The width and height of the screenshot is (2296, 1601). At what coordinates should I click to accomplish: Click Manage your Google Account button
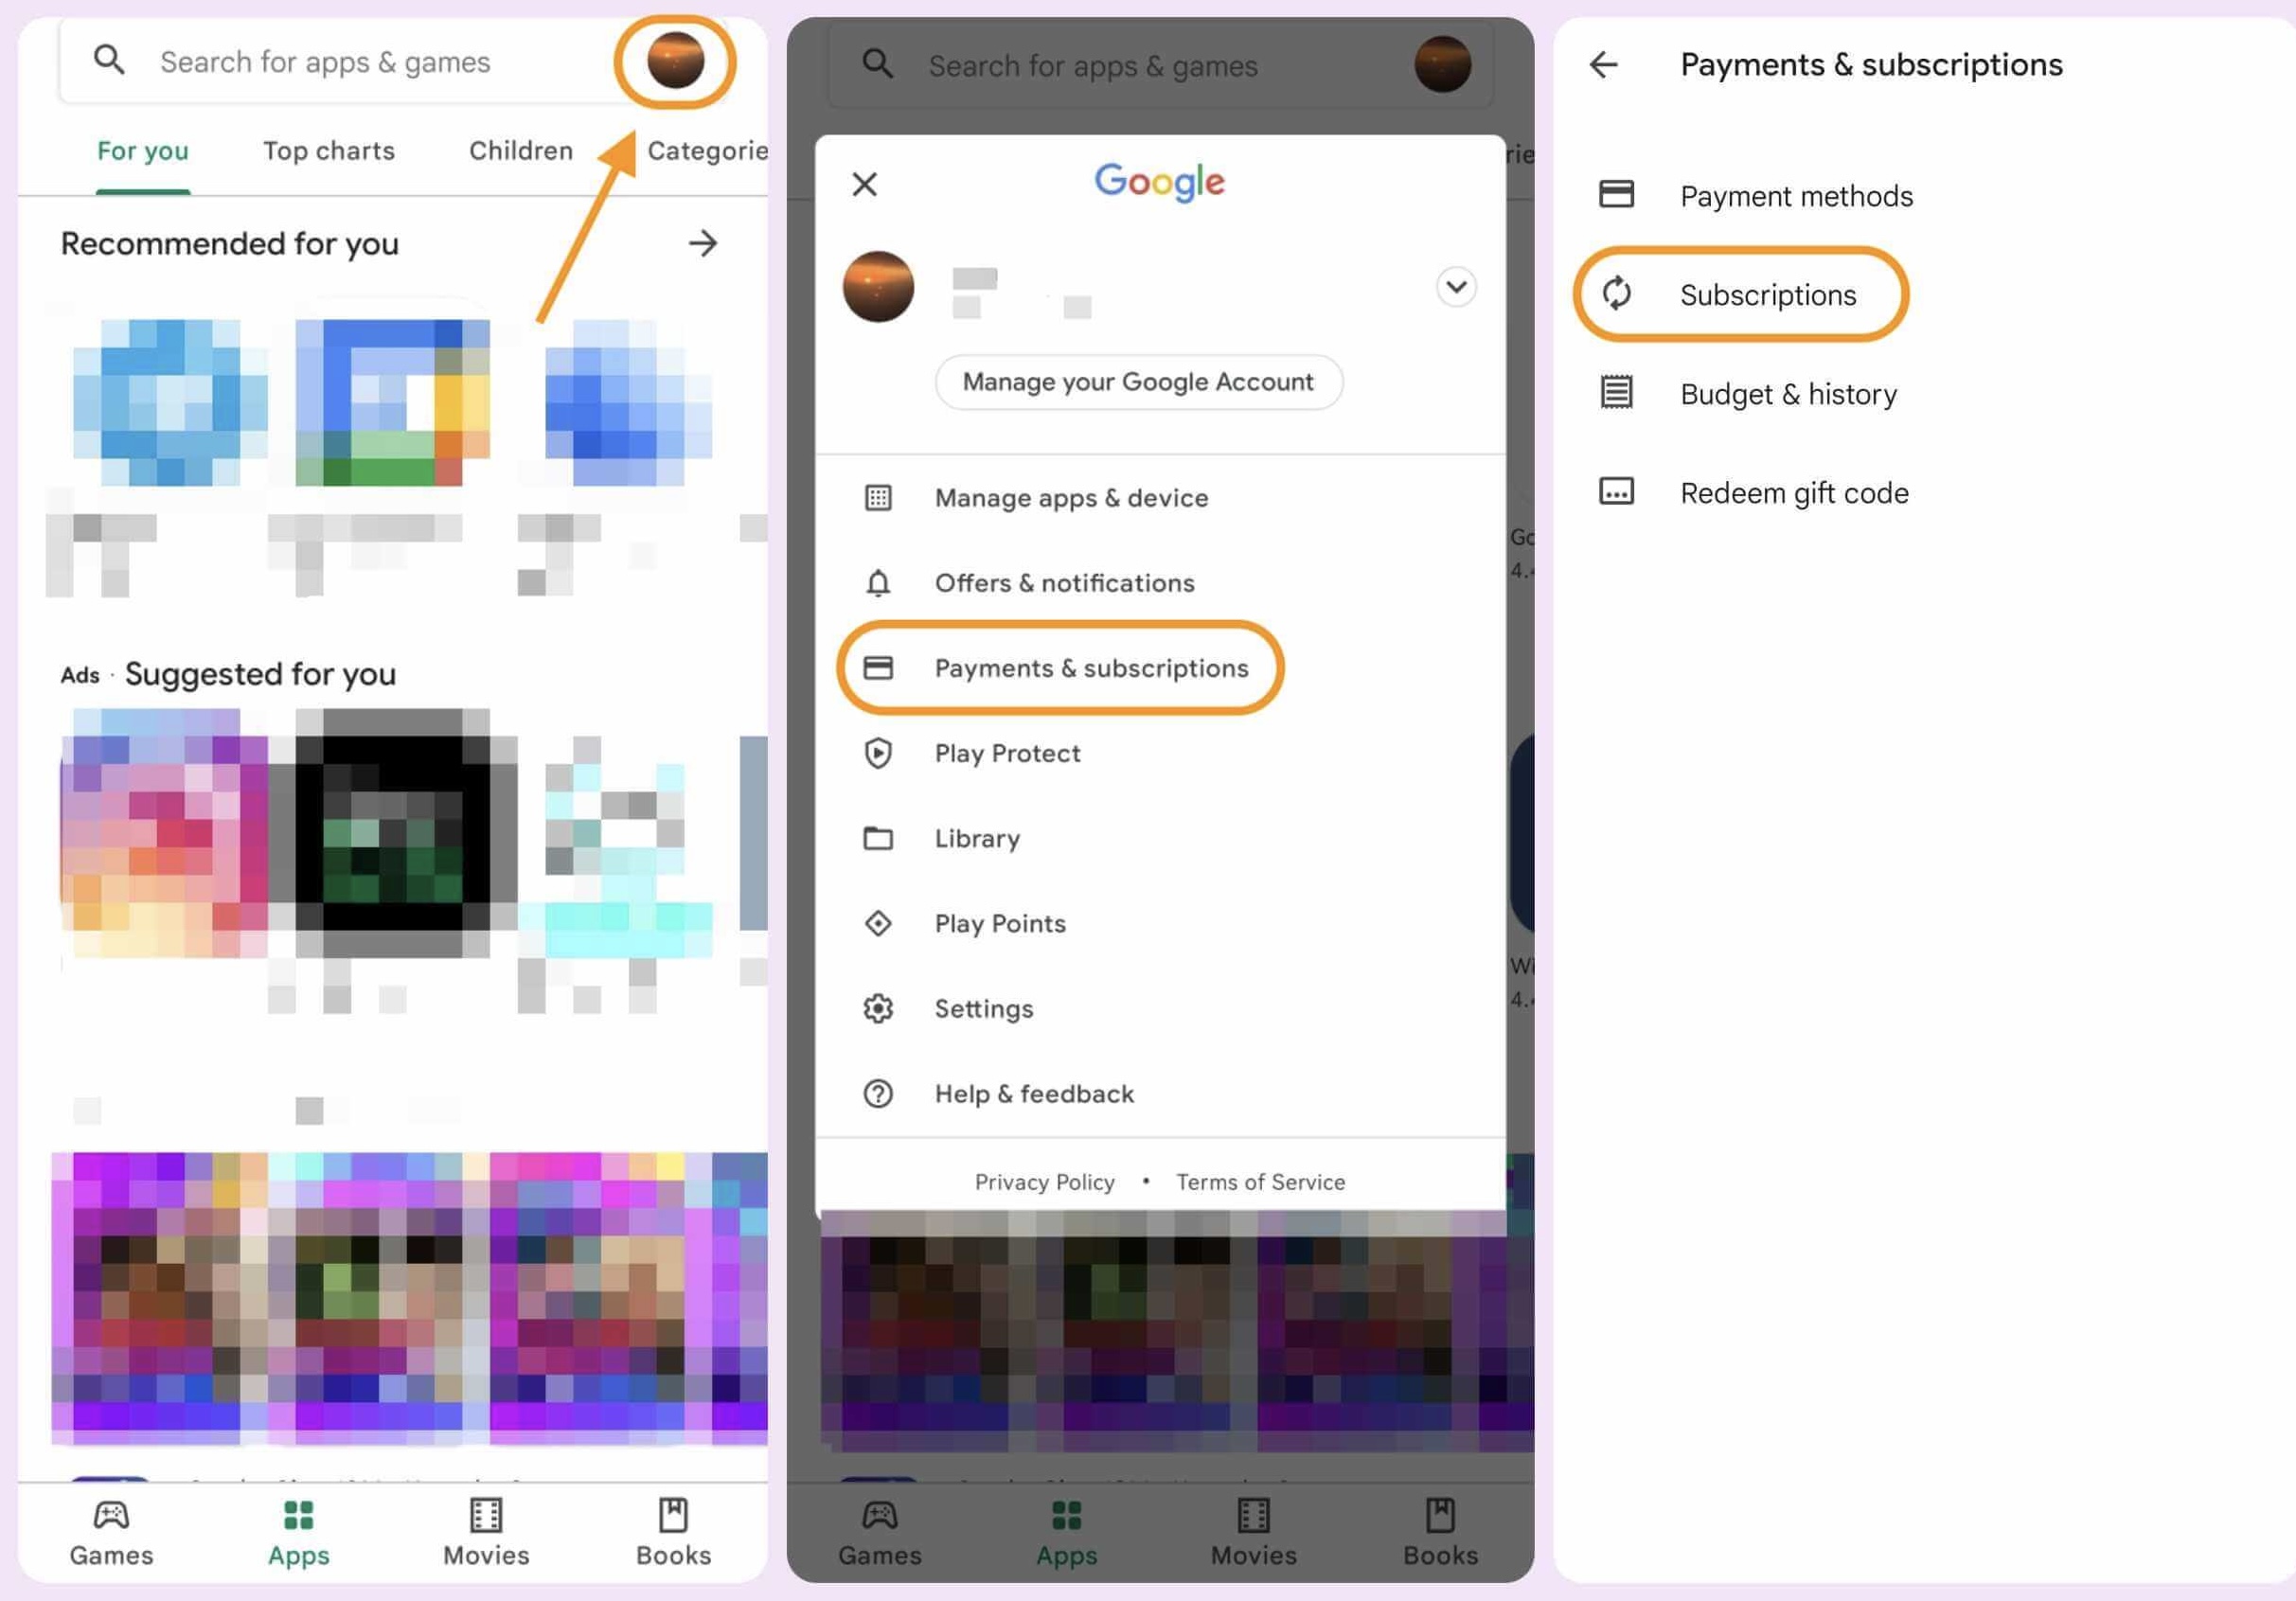pos(1138,382)
